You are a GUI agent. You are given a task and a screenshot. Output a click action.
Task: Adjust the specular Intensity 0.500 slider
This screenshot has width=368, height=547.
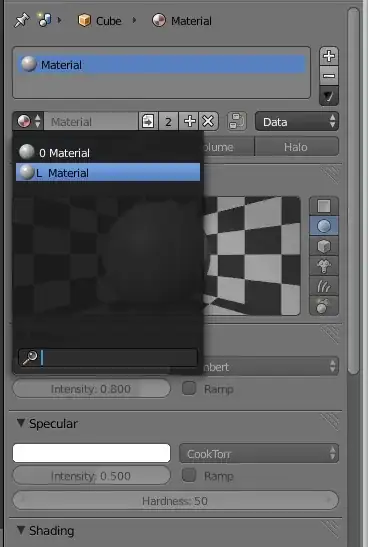pyautogui.click(x=92, y=475)
